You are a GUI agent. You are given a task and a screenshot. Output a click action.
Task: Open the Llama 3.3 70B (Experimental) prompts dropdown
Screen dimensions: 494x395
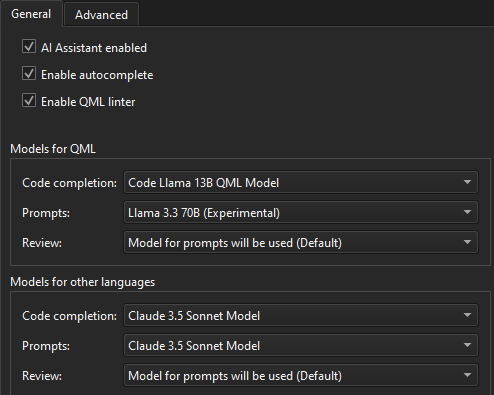(x=301, y=212)
